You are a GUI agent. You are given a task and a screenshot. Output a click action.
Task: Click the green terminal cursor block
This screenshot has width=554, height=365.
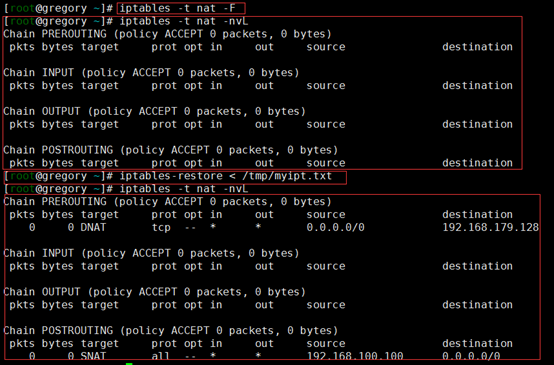coord(129,364)
